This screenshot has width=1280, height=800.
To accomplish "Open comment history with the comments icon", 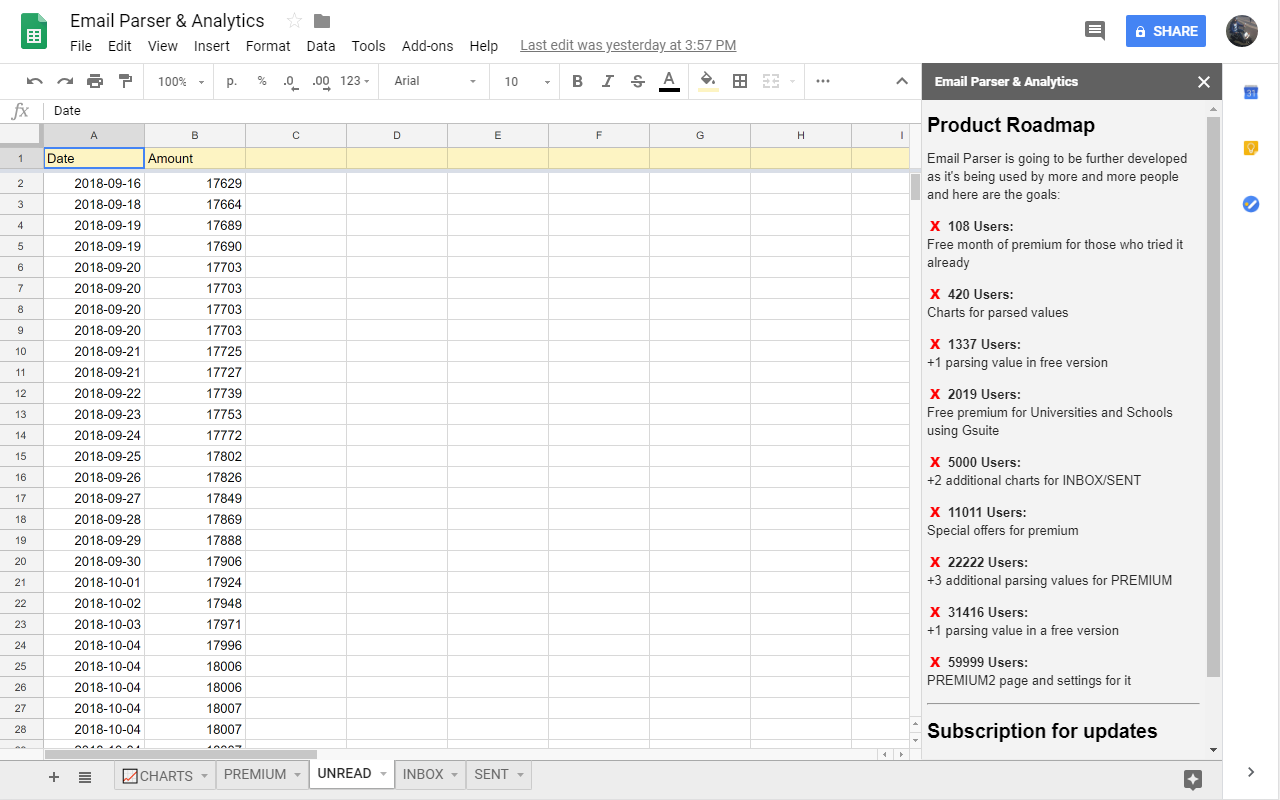I will [1094, 30].
